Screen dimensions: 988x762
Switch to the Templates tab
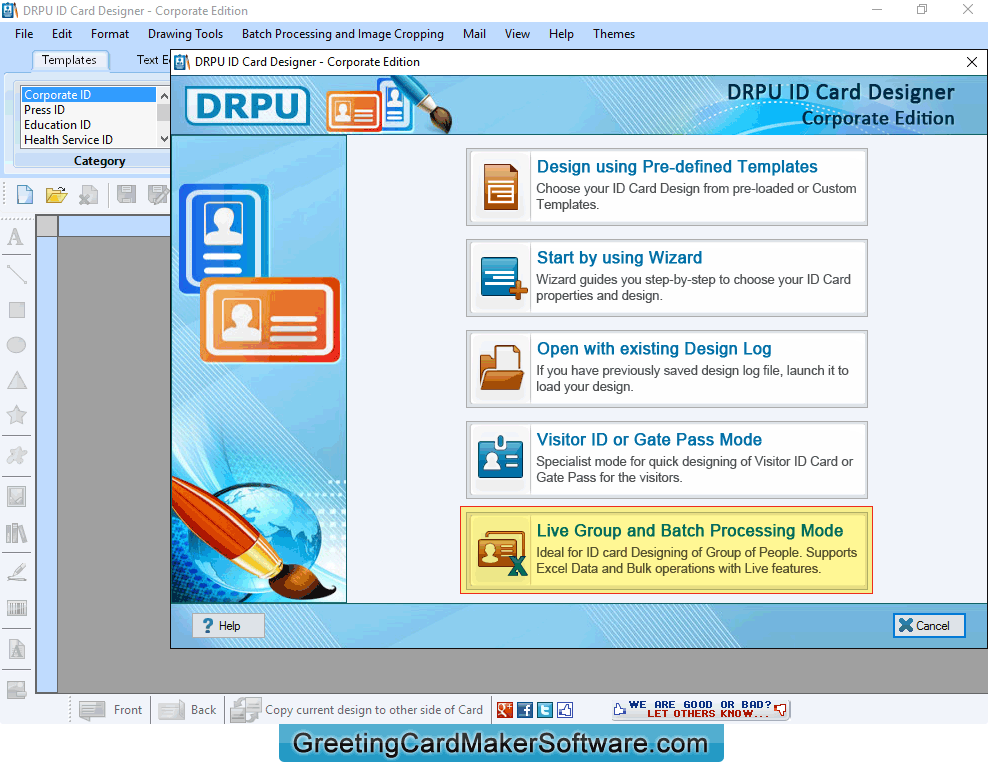click(x=69, y=60)
